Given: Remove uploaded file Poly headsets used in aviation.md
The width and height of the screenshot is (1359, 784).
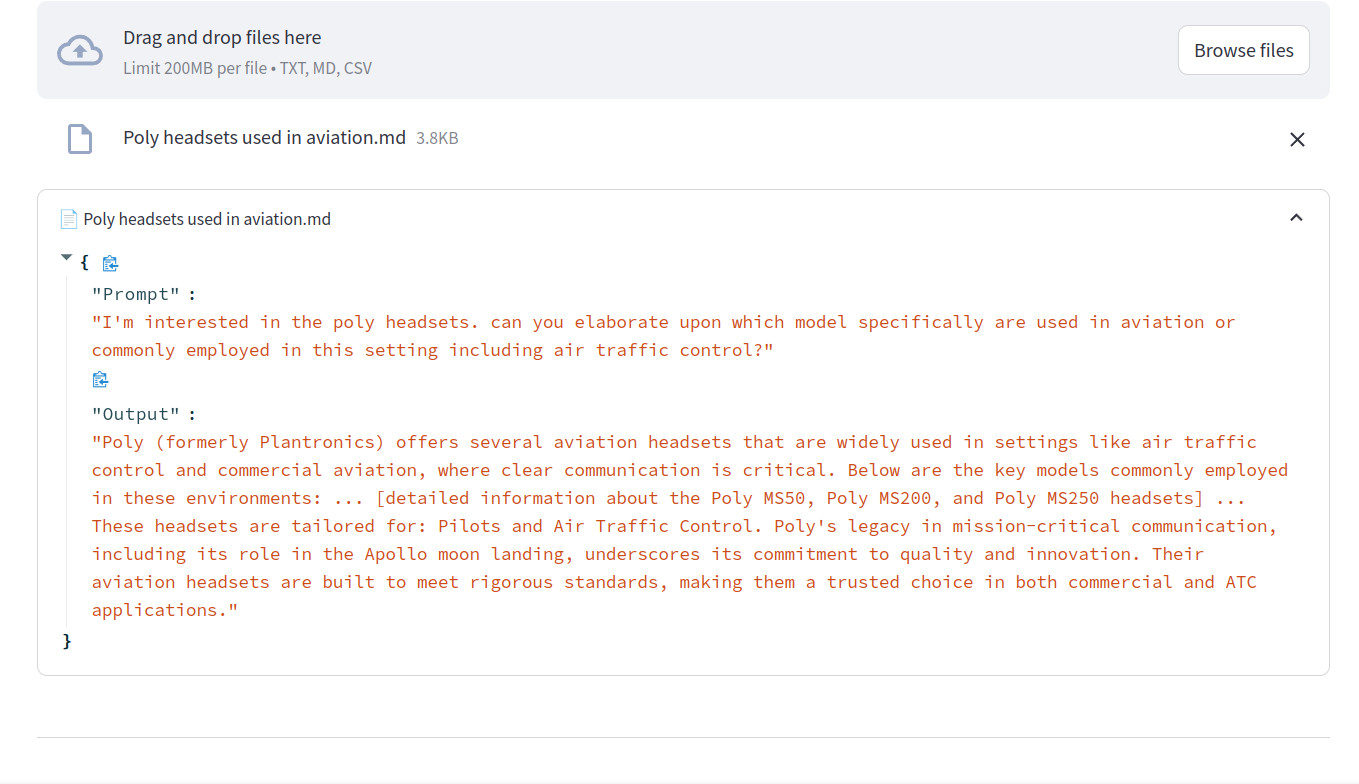Looking at the screenshot, I should pos(1297,139).
